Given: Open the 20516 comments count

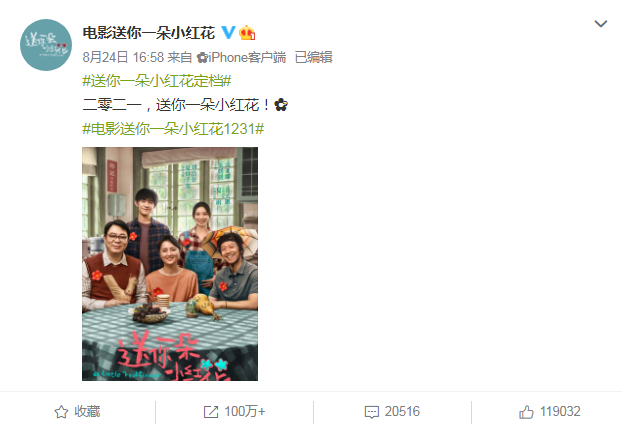Looking at the screenshot, I should point(402,412).
